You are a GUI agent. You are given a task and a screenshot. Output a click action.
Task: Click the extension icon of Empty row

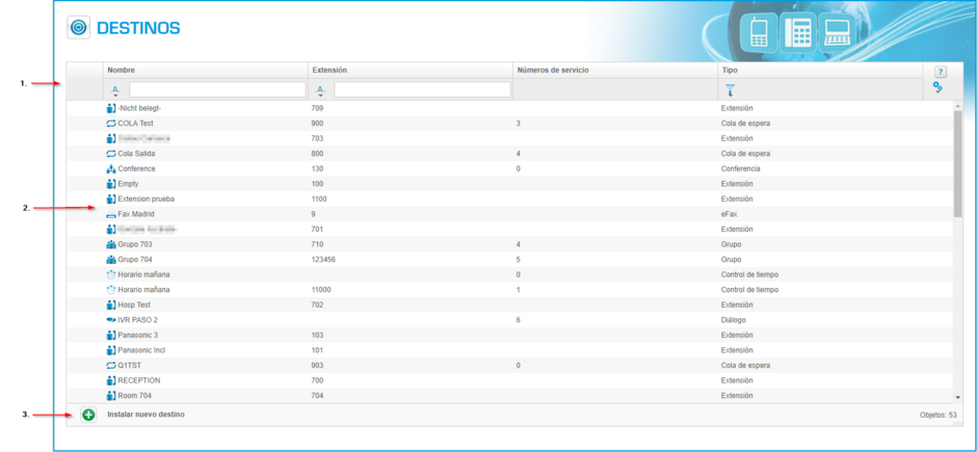(x=111, y=184)
